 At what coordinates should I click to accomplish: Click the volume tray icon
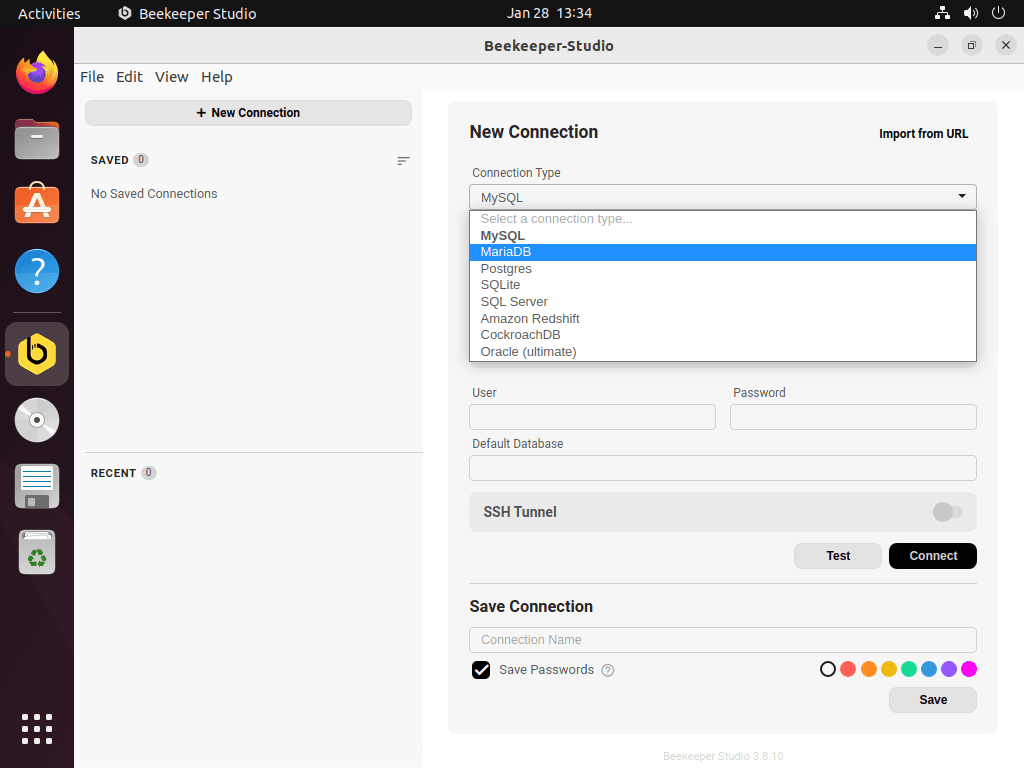(x=970, y=13)
